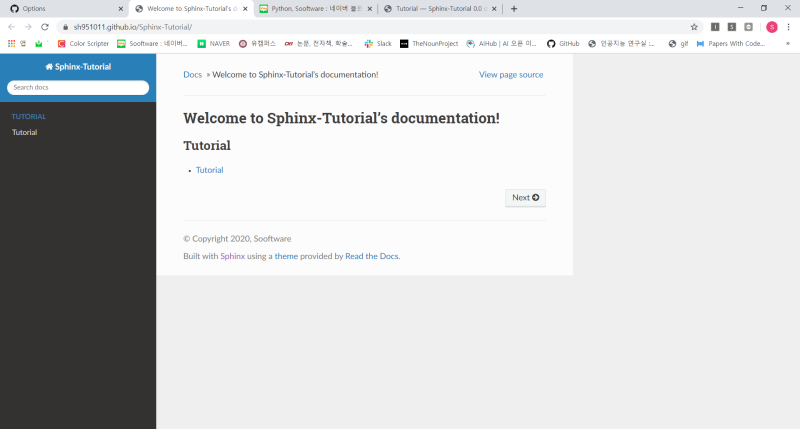The image size is (800, 429).
Task: Click the Next button
Action: click(x=525, y=198)
